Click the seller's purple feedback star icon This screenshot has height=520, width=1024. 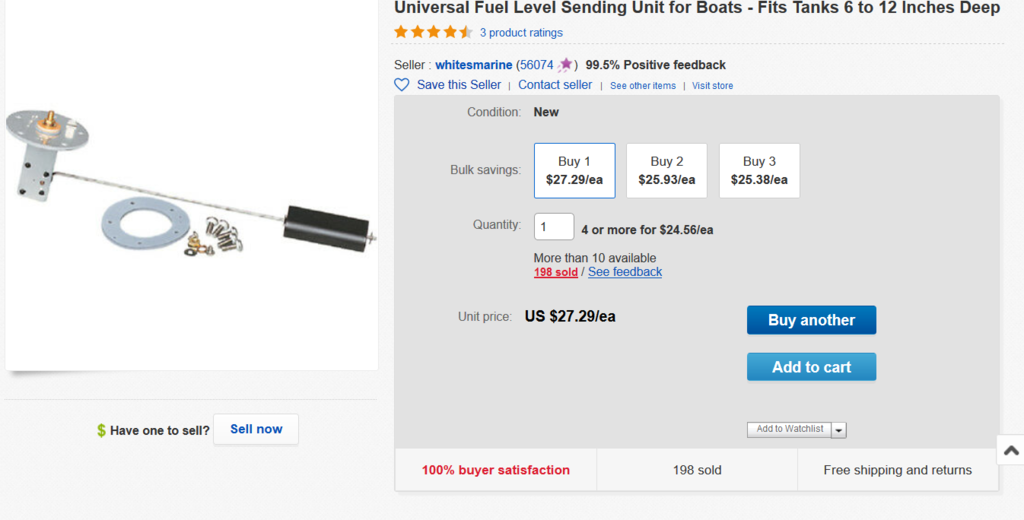click(x=565, y=65)
